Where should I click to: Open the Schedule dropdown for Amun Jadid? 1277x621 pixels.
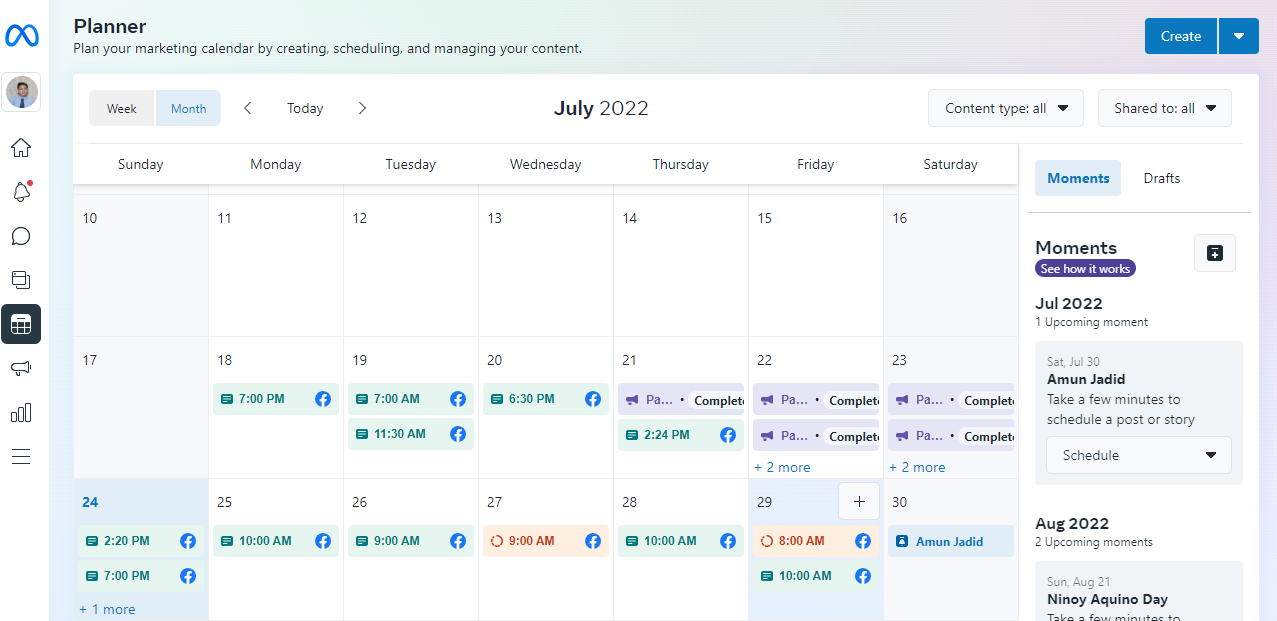click(x=1138, y=455)
